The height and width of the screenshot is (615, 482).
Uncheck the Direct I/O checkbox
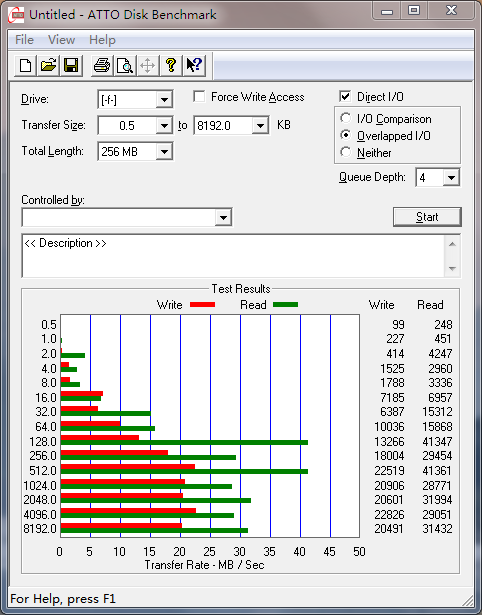pos(345,96)
